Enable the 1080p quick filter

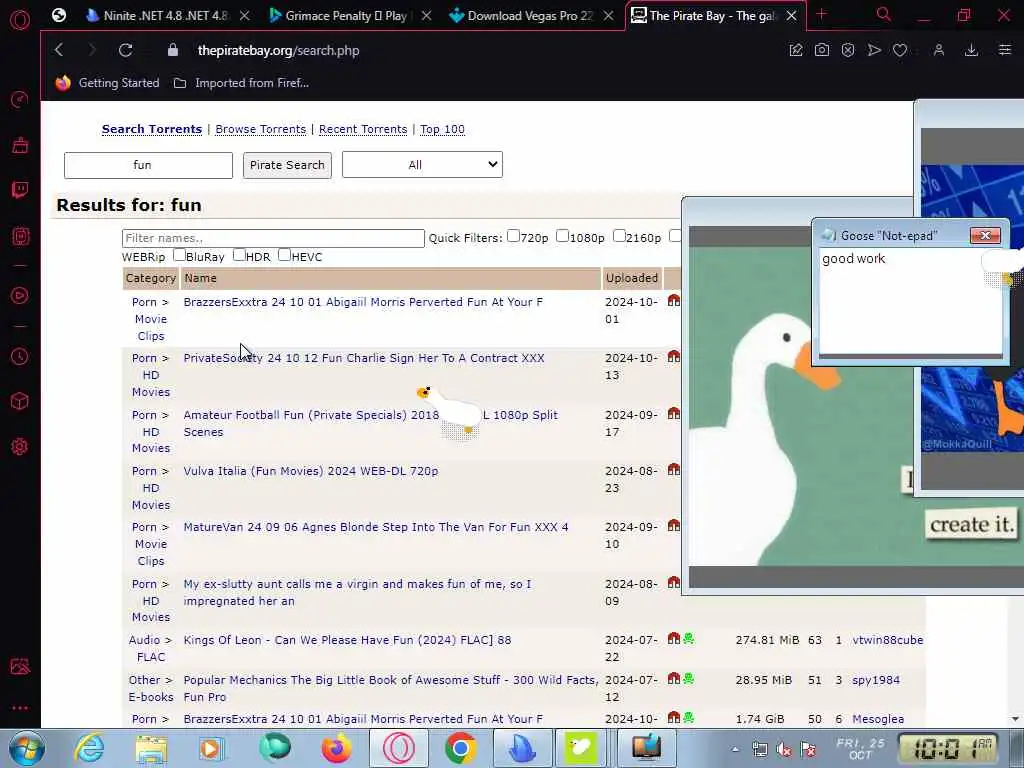[562, 236]
